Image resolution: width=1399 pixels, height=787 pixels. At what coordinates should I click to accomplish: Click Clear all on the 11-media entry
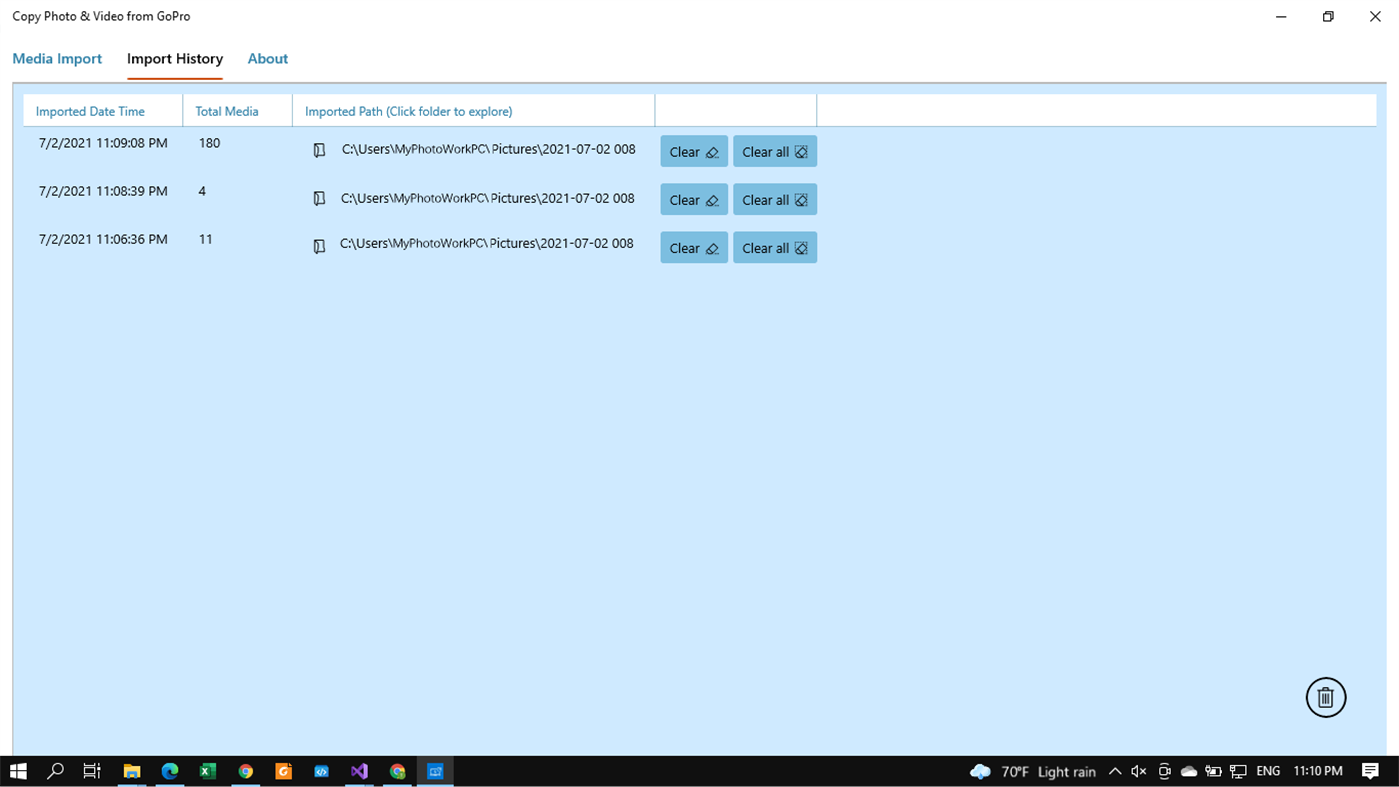(x=774, y=247)
